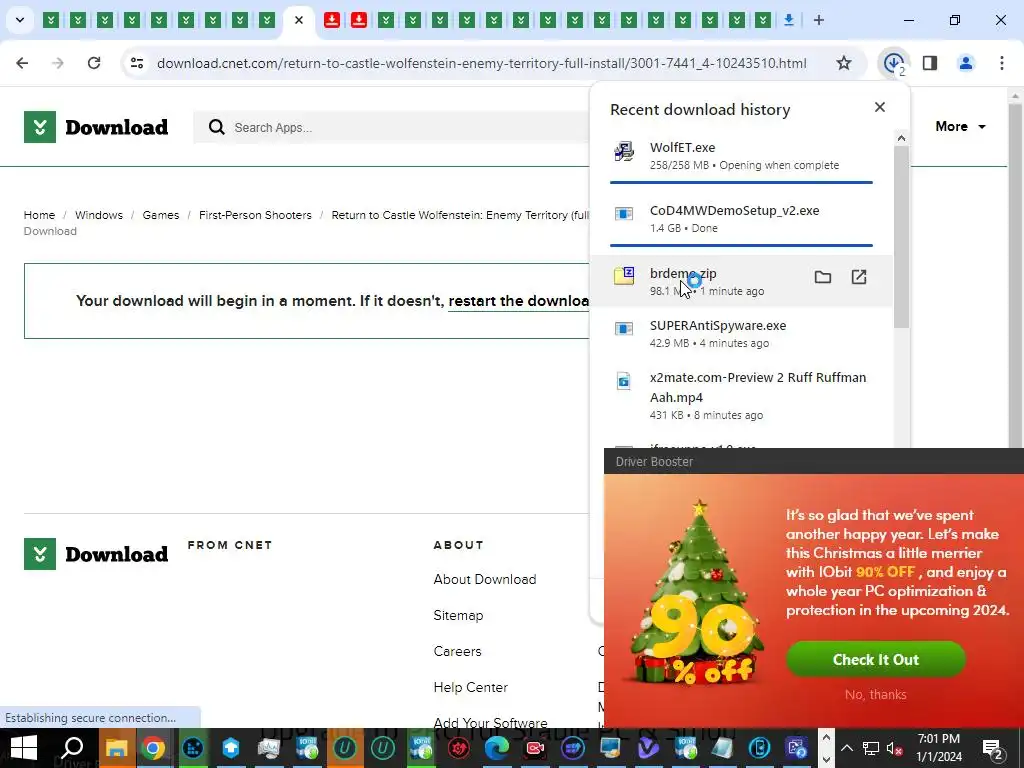
Task: Click the 90% off Christmas tree image
Action: coord(698,592)
